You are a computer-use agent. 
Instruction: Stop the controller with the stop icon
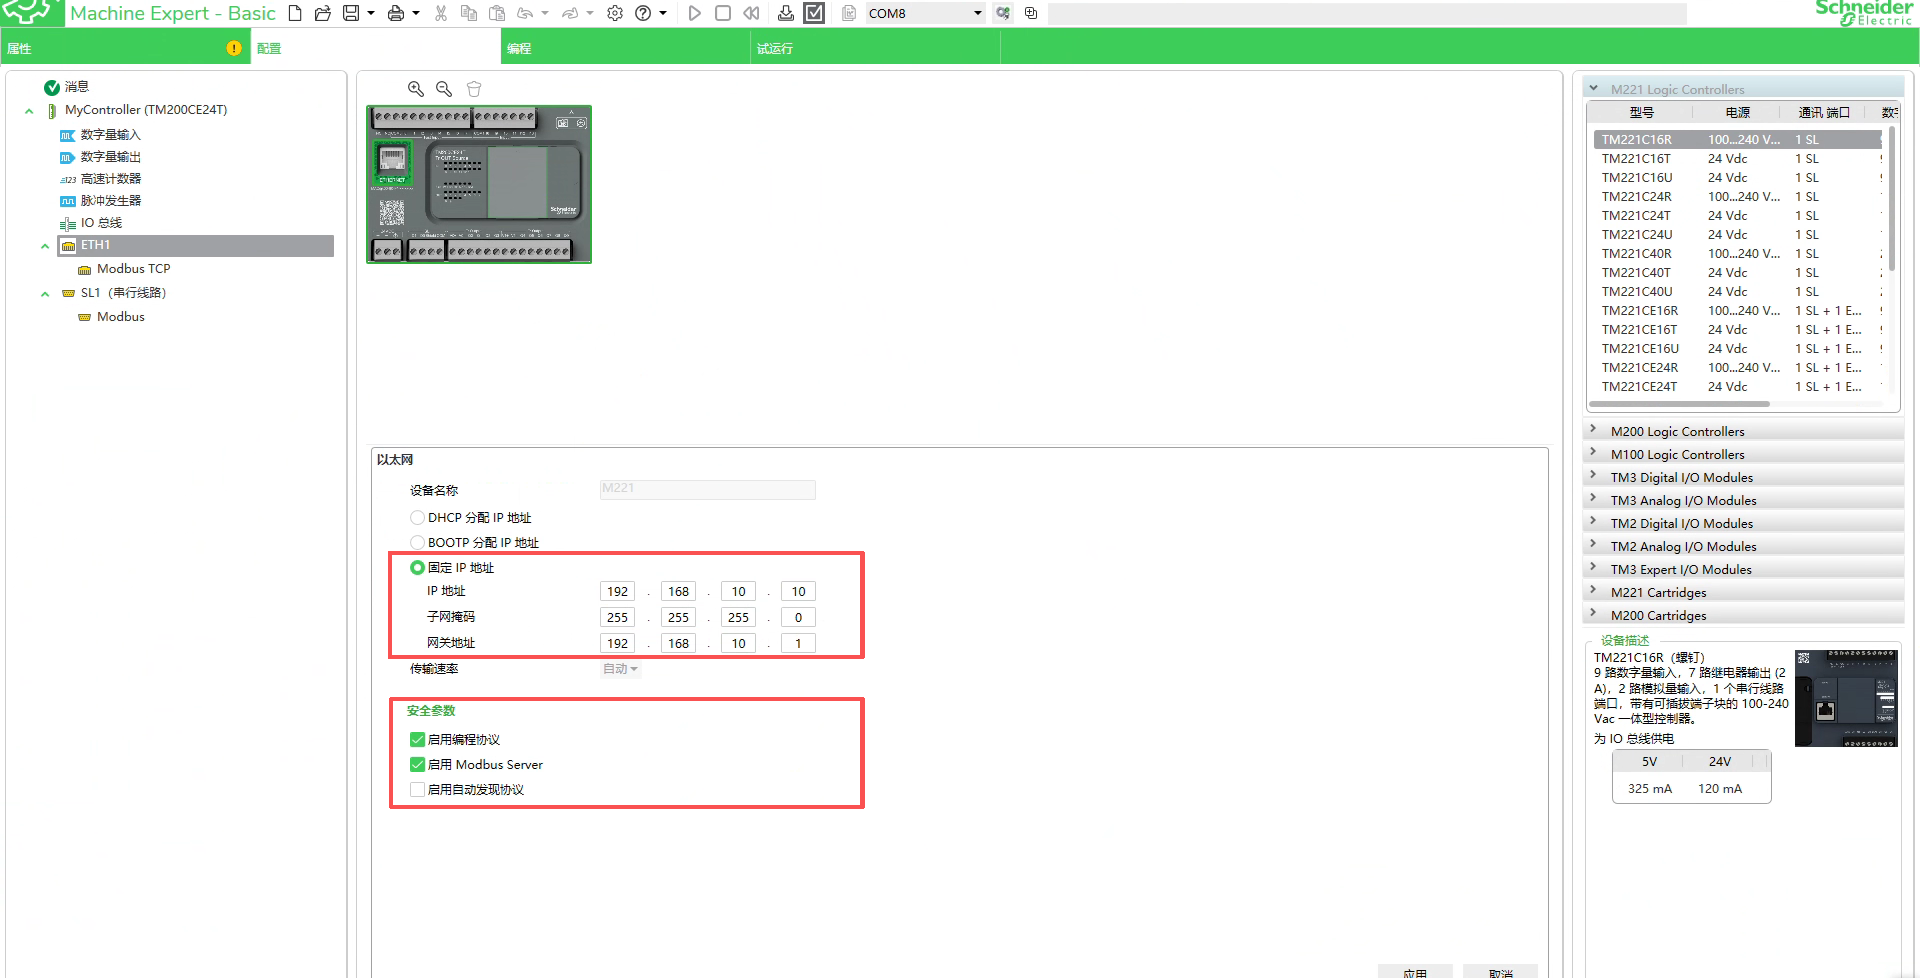pyautogui.click(x=723, y=13)
